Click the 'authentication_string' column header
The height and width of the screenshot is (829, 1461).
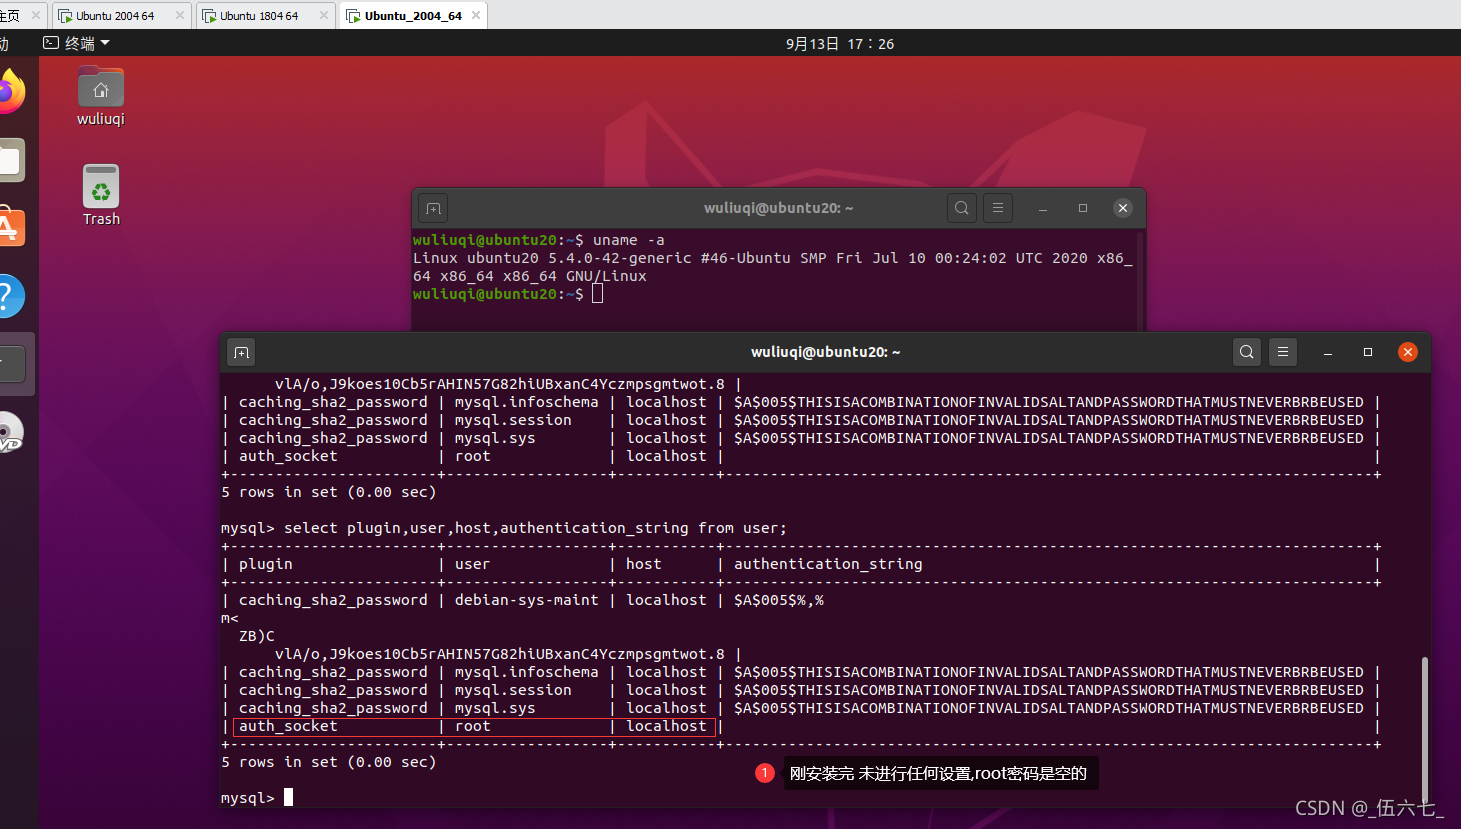pos(828,564)
